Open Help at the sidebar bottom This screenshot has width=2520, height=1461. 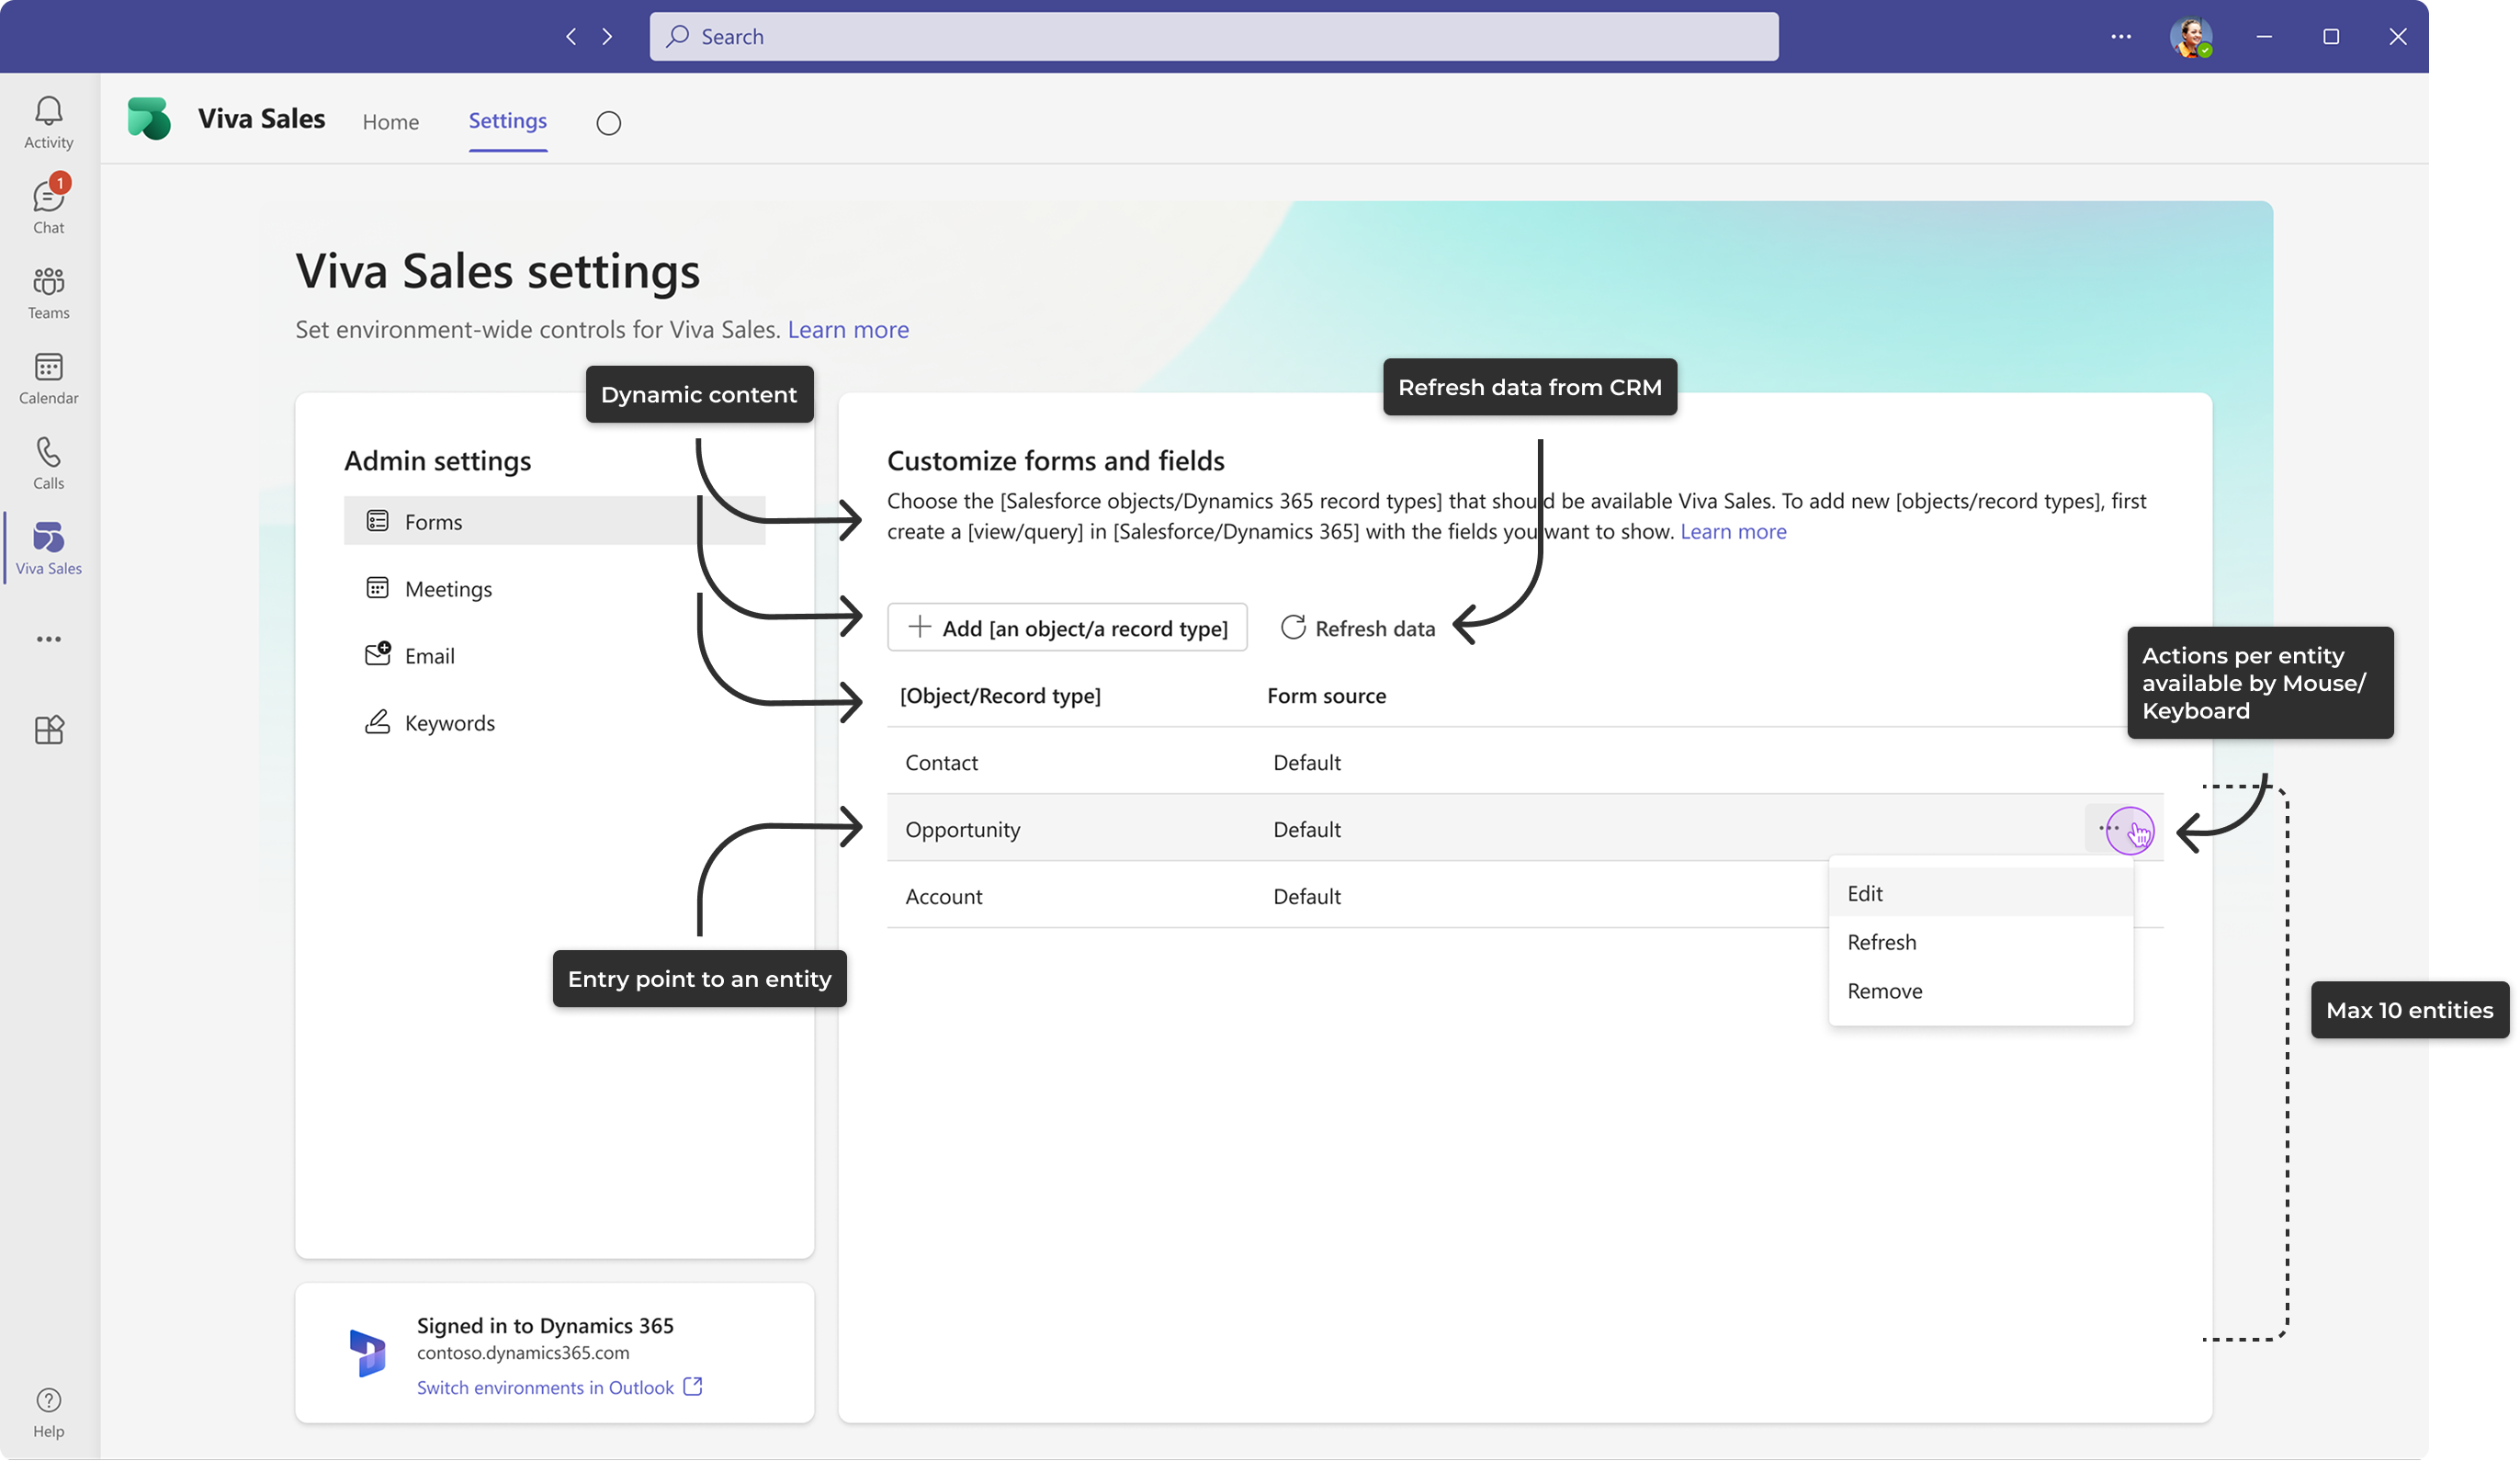pyautogui.click(x=48, y=1413)
